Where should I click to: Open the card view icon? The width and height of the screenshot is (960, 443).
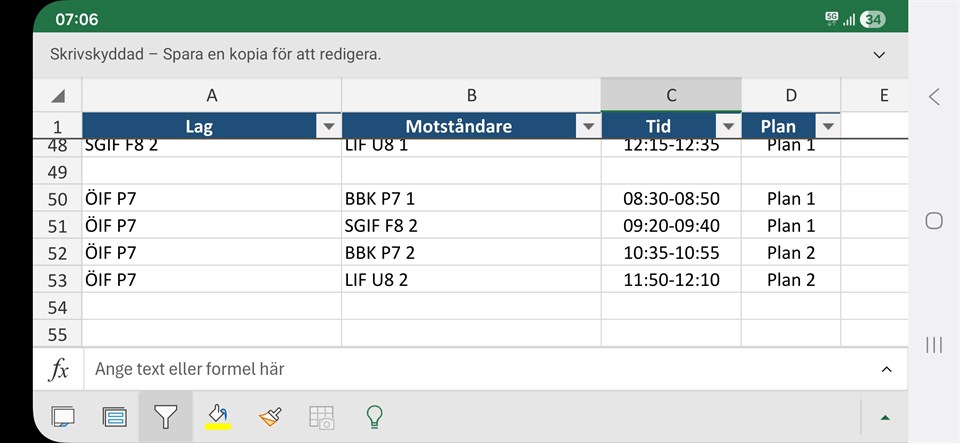point(114,417)
